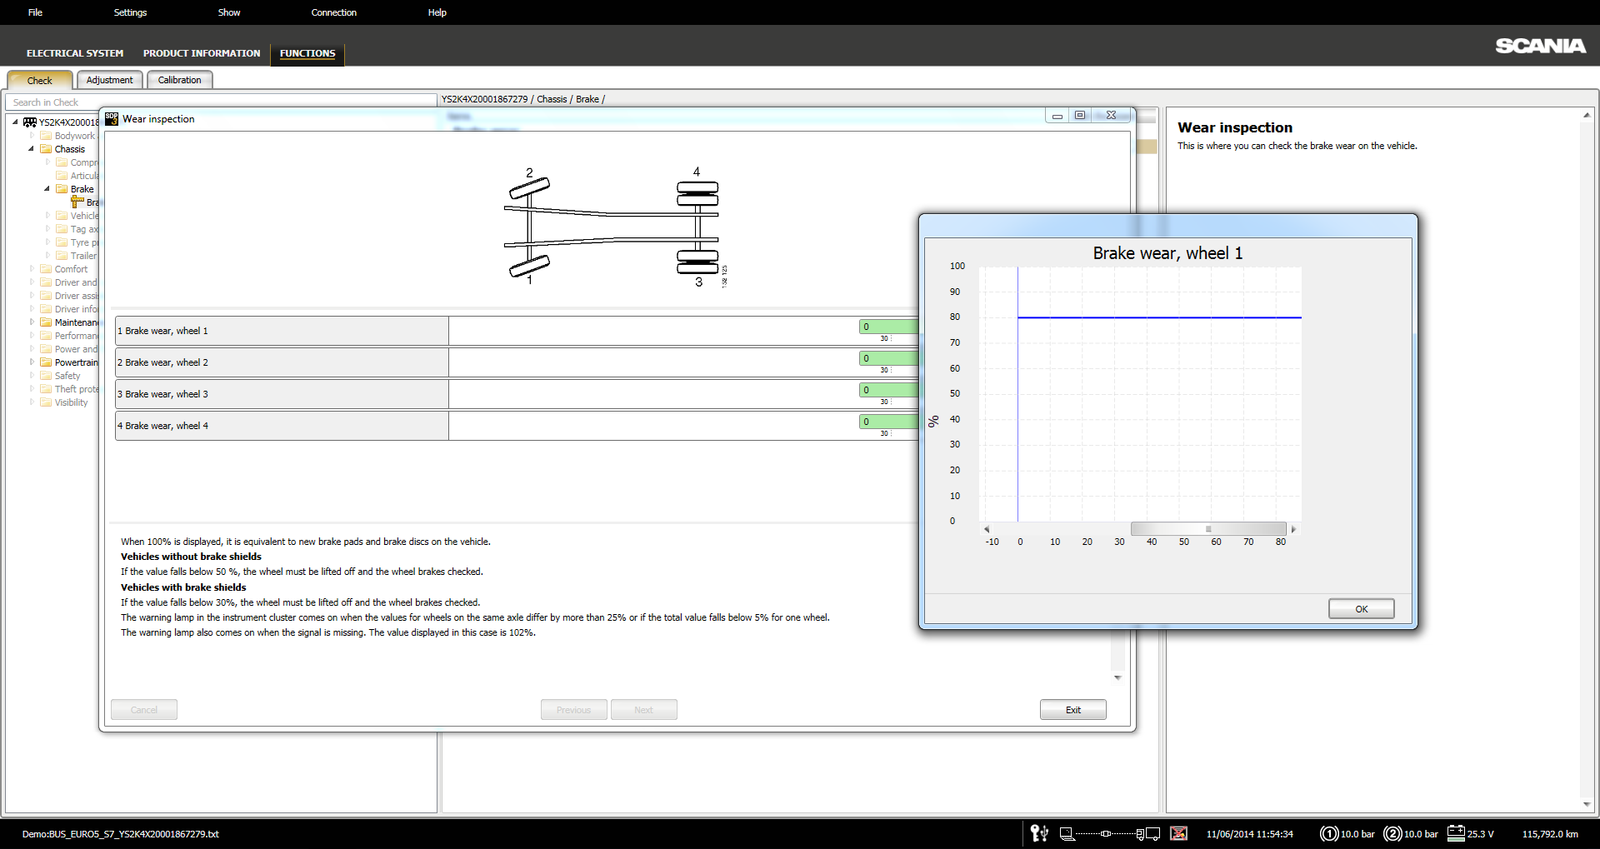Screen dimensions: 1600x849
Task: Click description scroll-down arrow in Wear inspection
Action: pyautogui.click(x=1118, y=677)
